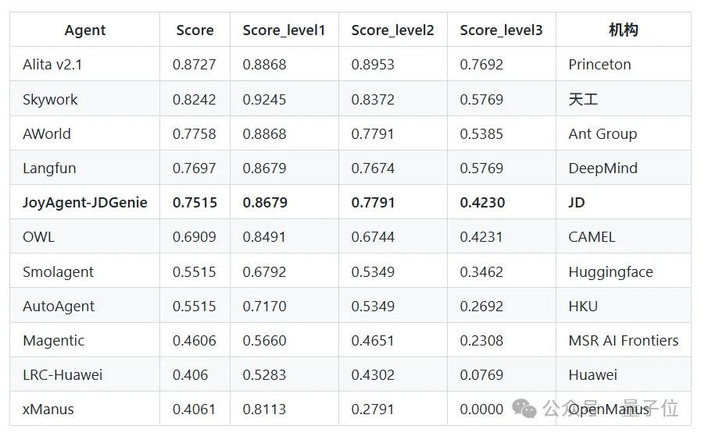Click "0.5515" in the Smolagent row
This screenshot has width=701, height=436.
pos(194,272)
